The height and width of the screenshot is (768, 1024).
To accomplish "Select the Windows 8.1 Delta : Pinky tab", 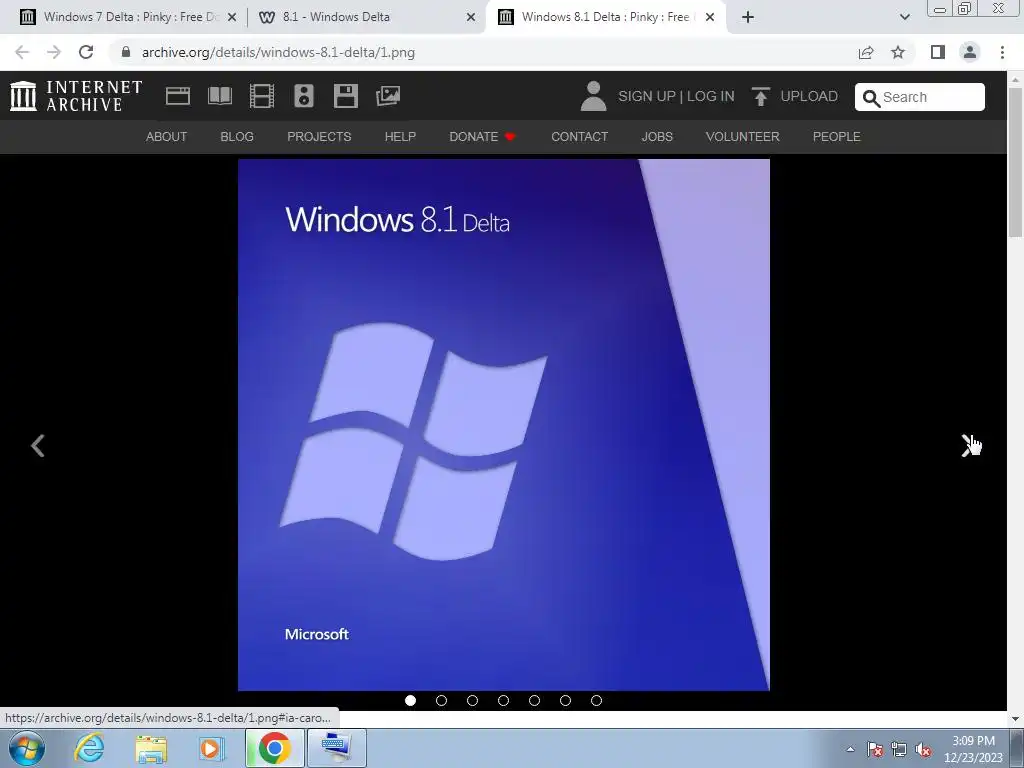I will [607, 17].
